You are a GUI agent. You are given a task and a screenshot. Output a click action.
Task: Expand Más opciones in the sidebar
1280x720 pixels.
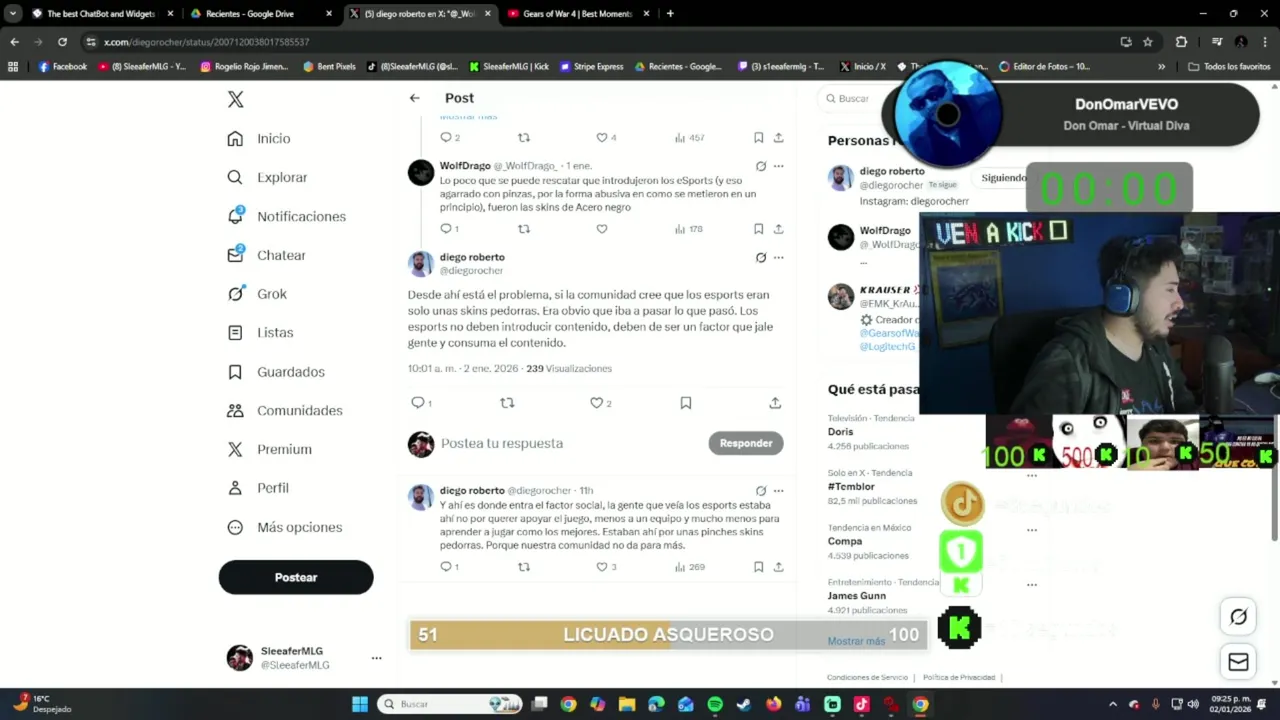(284, 527)
